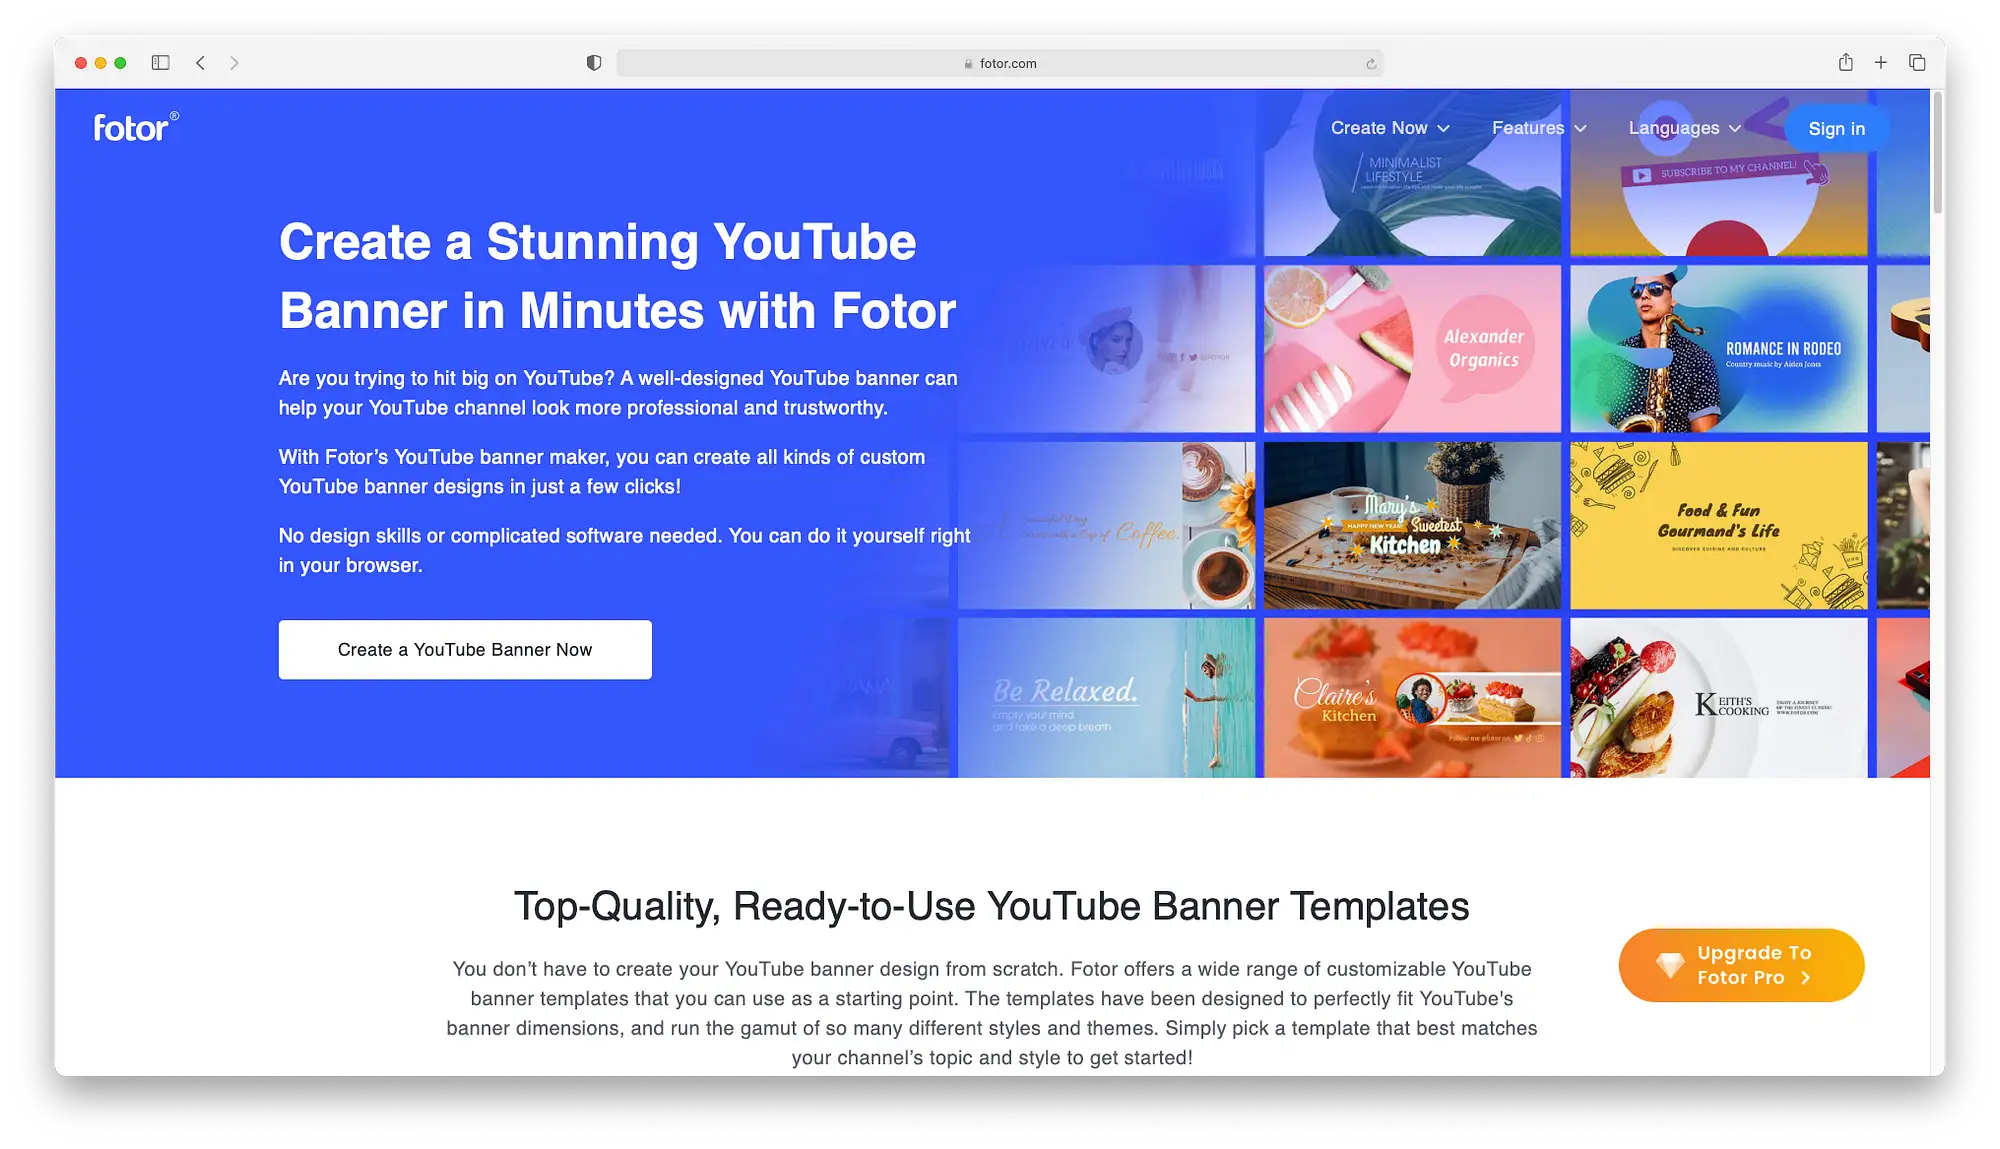Click the Fotor logo icon
The width and height of the screenshot is (2000, 1149).
(x=137, y=128)
